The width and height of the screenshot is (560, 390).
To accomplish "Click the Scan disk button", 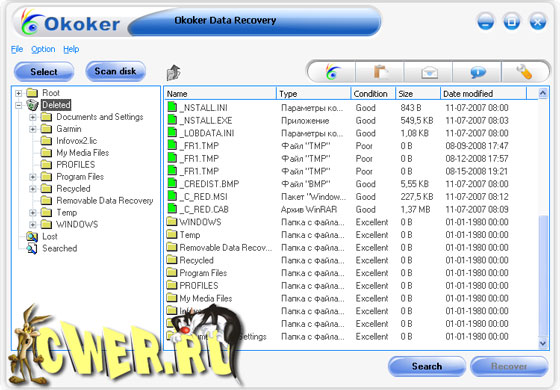I will pyautogui.click(x=115, y=71).
